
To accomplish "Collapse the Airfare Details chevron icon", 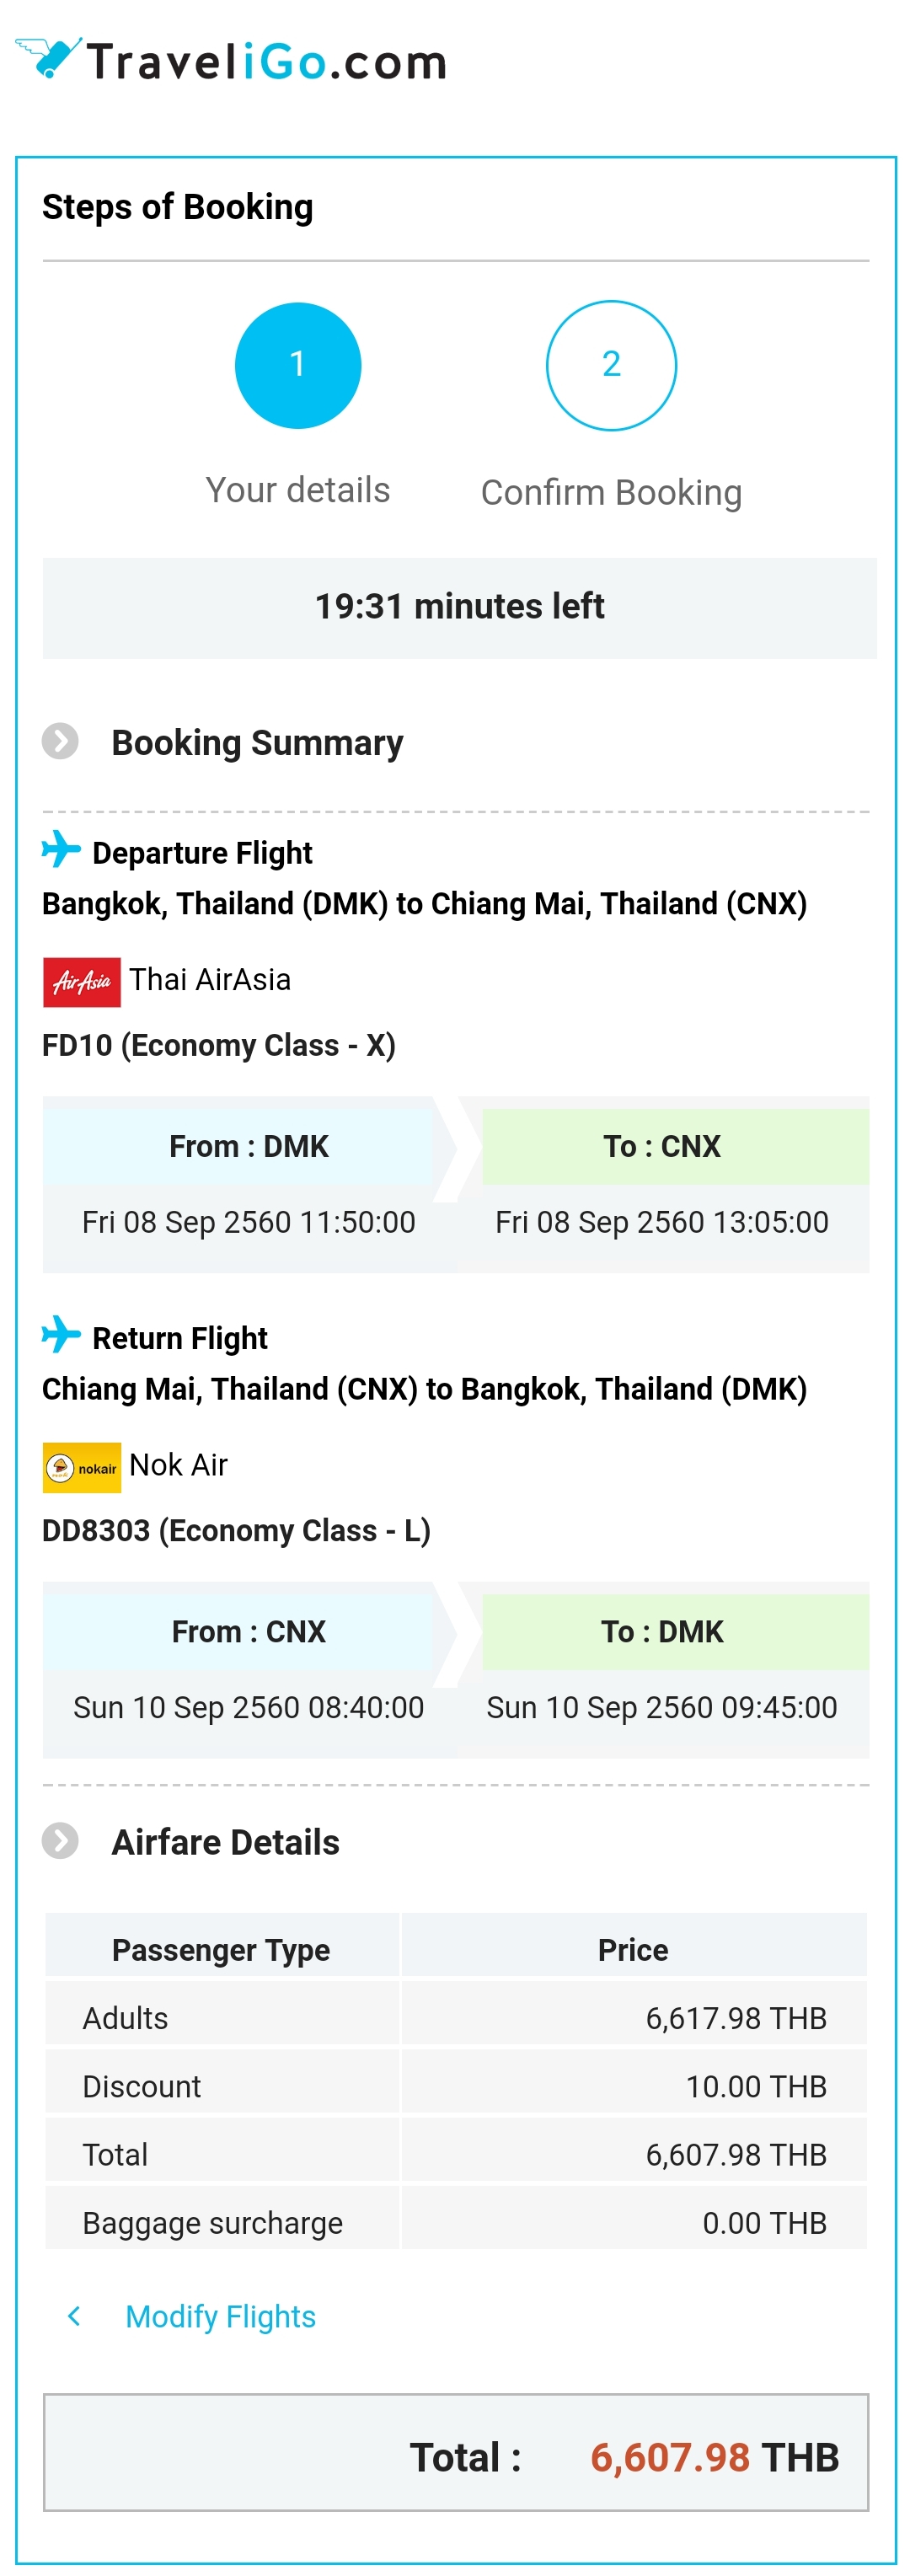I will [60, 1840].
